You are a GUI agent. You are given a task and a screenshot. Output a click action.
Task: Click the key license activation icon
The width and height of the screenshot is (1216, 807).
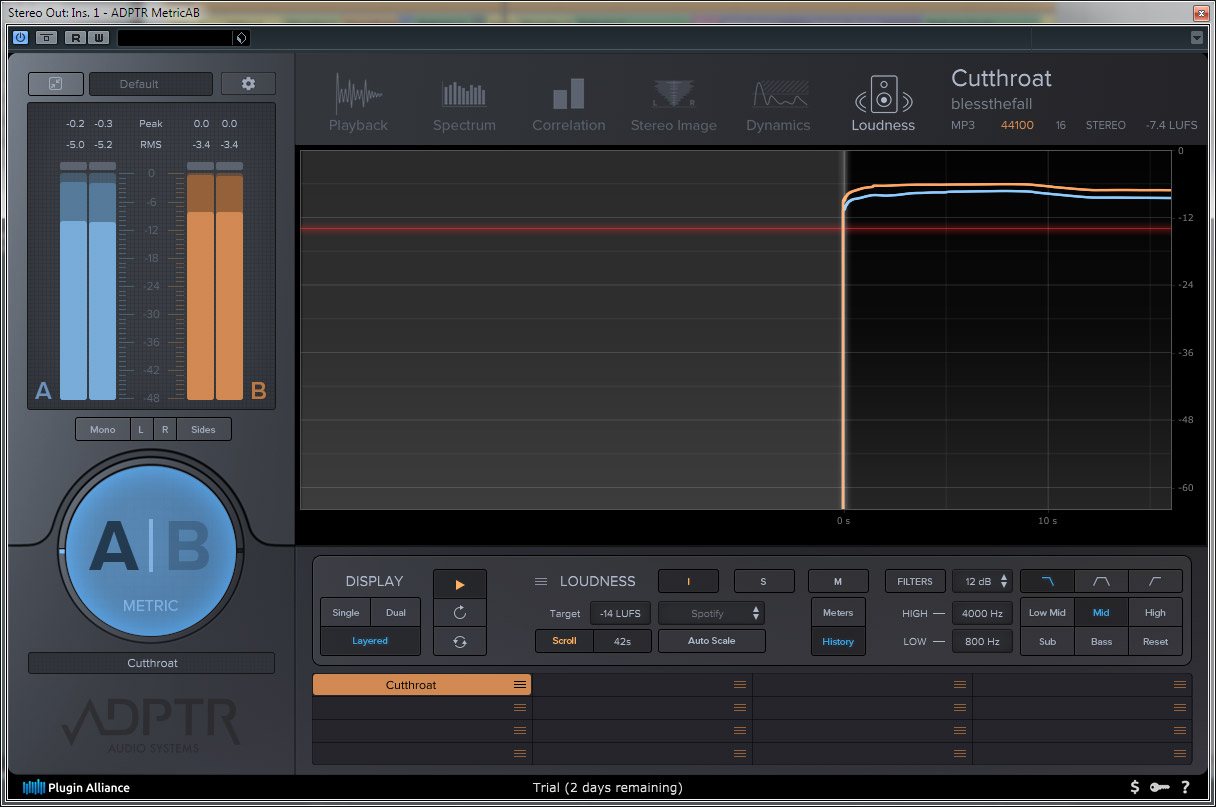click(x=1160, y=787)
